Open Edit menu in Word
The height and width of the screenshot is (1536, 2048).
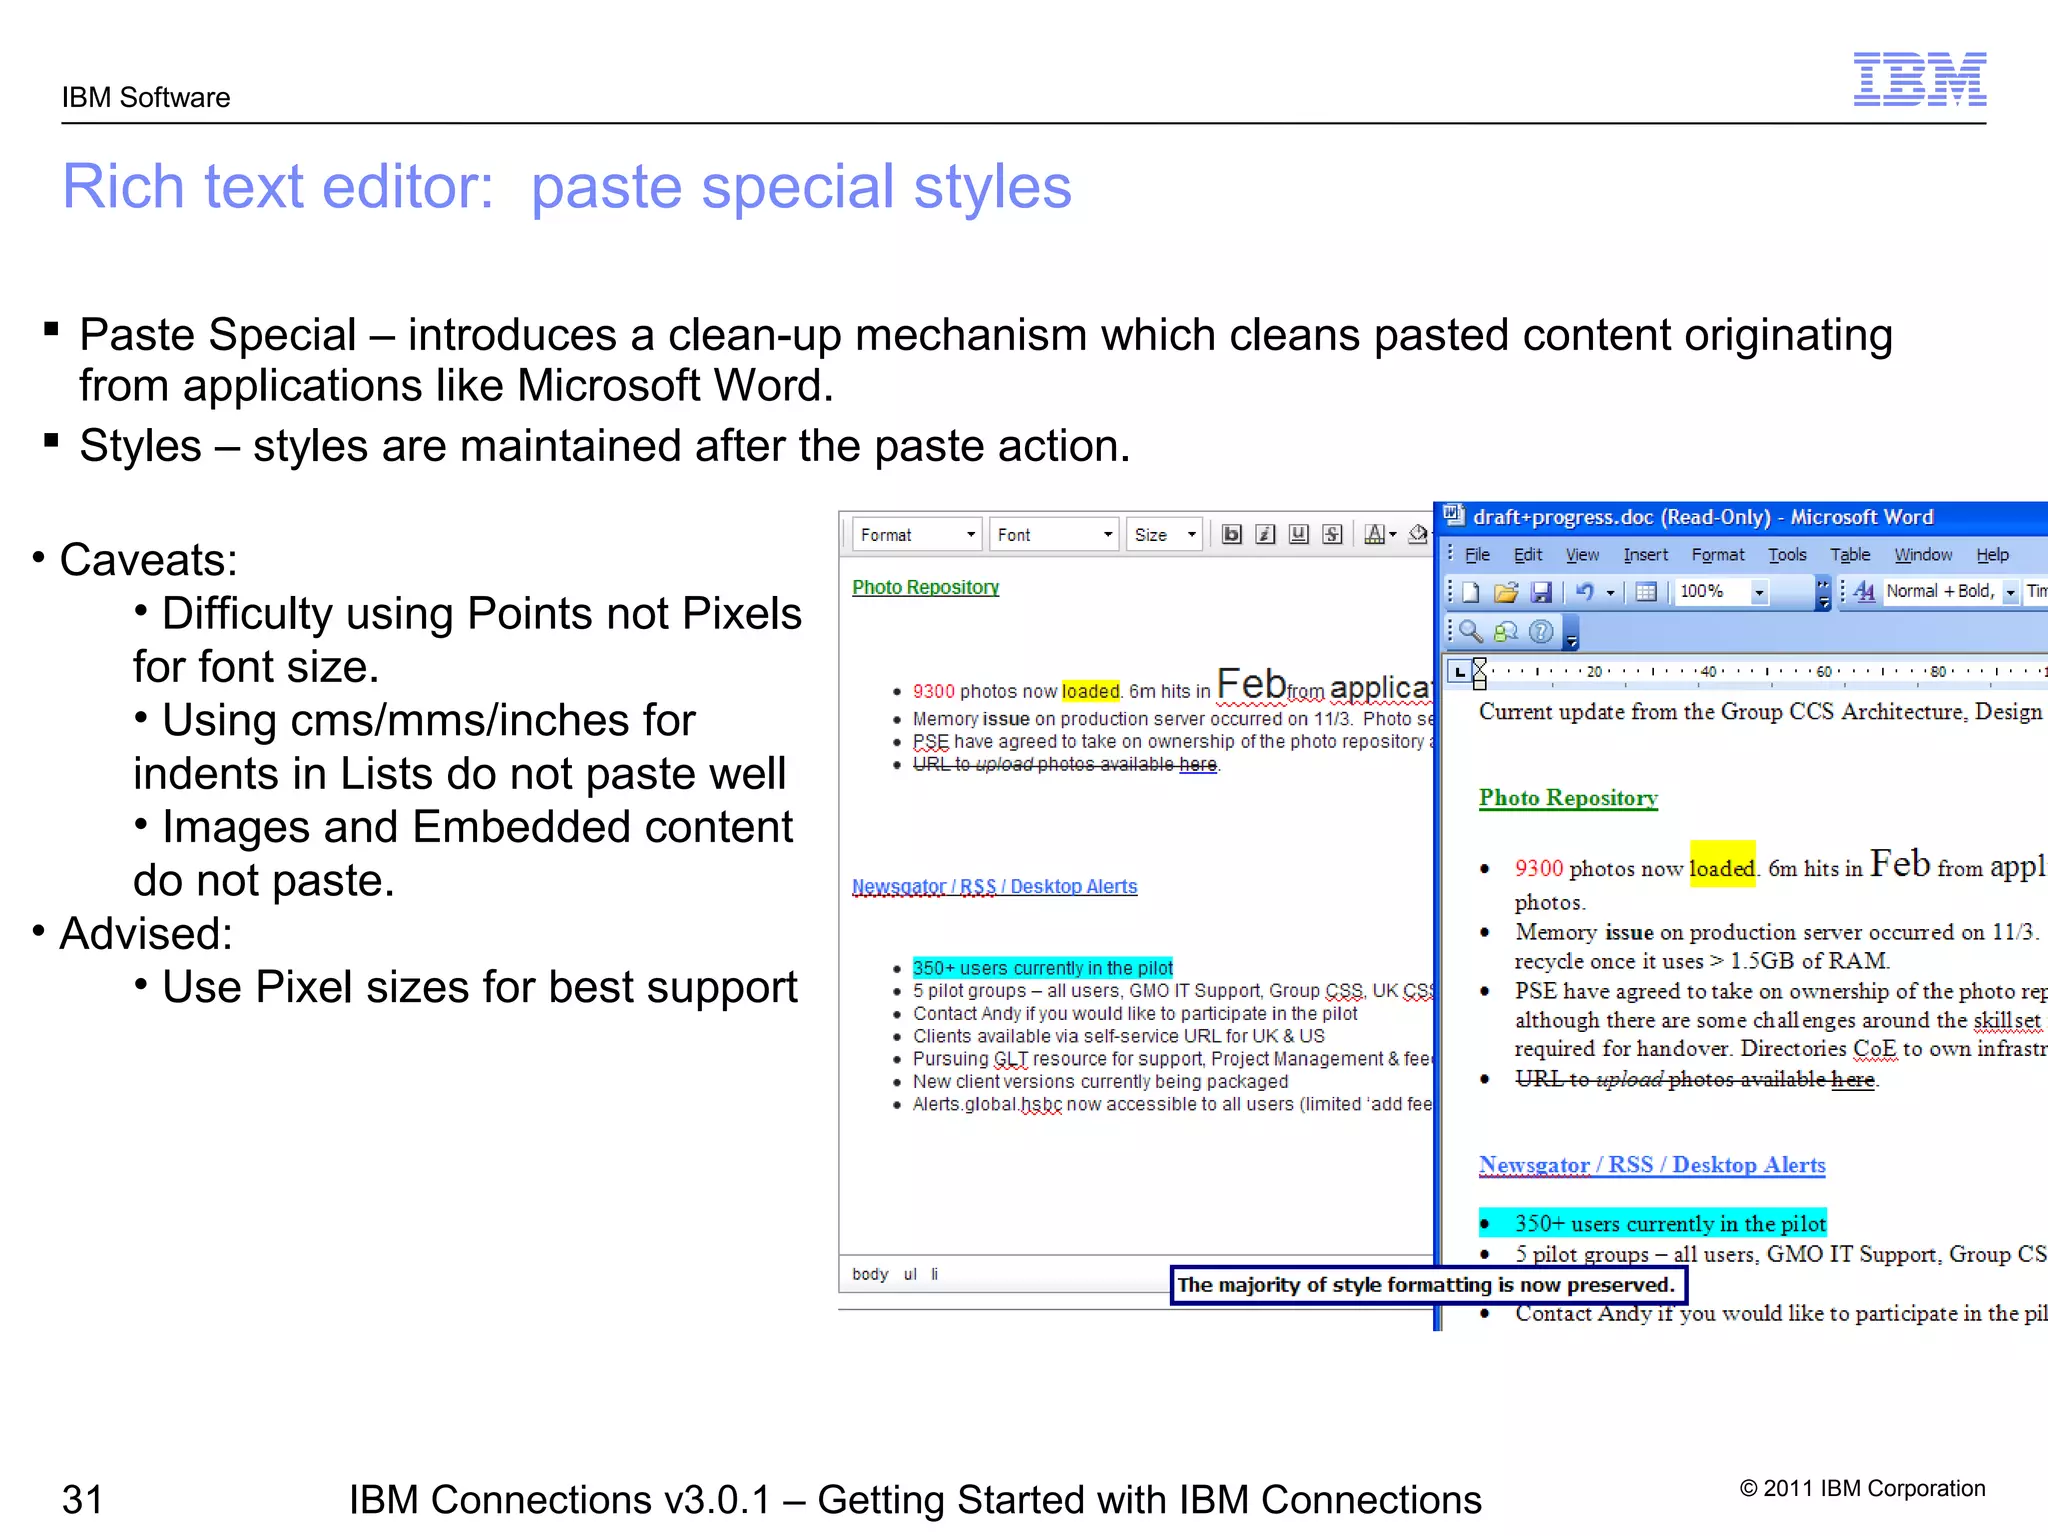(1527, 555)
